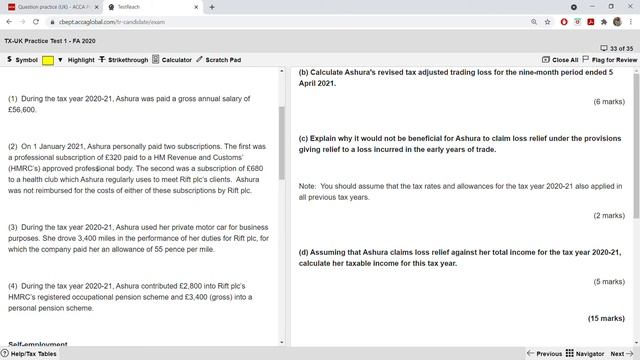Reload the exam page
This screenshot has height=360, width=640.
(x=36, y=22)
